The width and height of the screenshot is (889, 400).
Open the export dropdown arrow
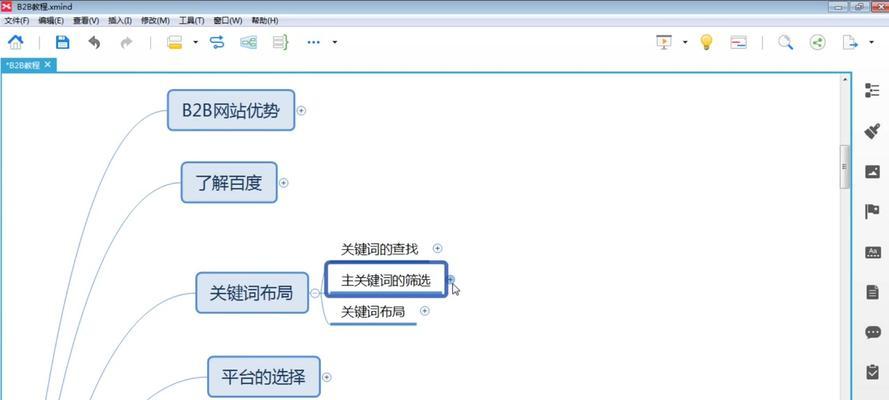(871, 42)
